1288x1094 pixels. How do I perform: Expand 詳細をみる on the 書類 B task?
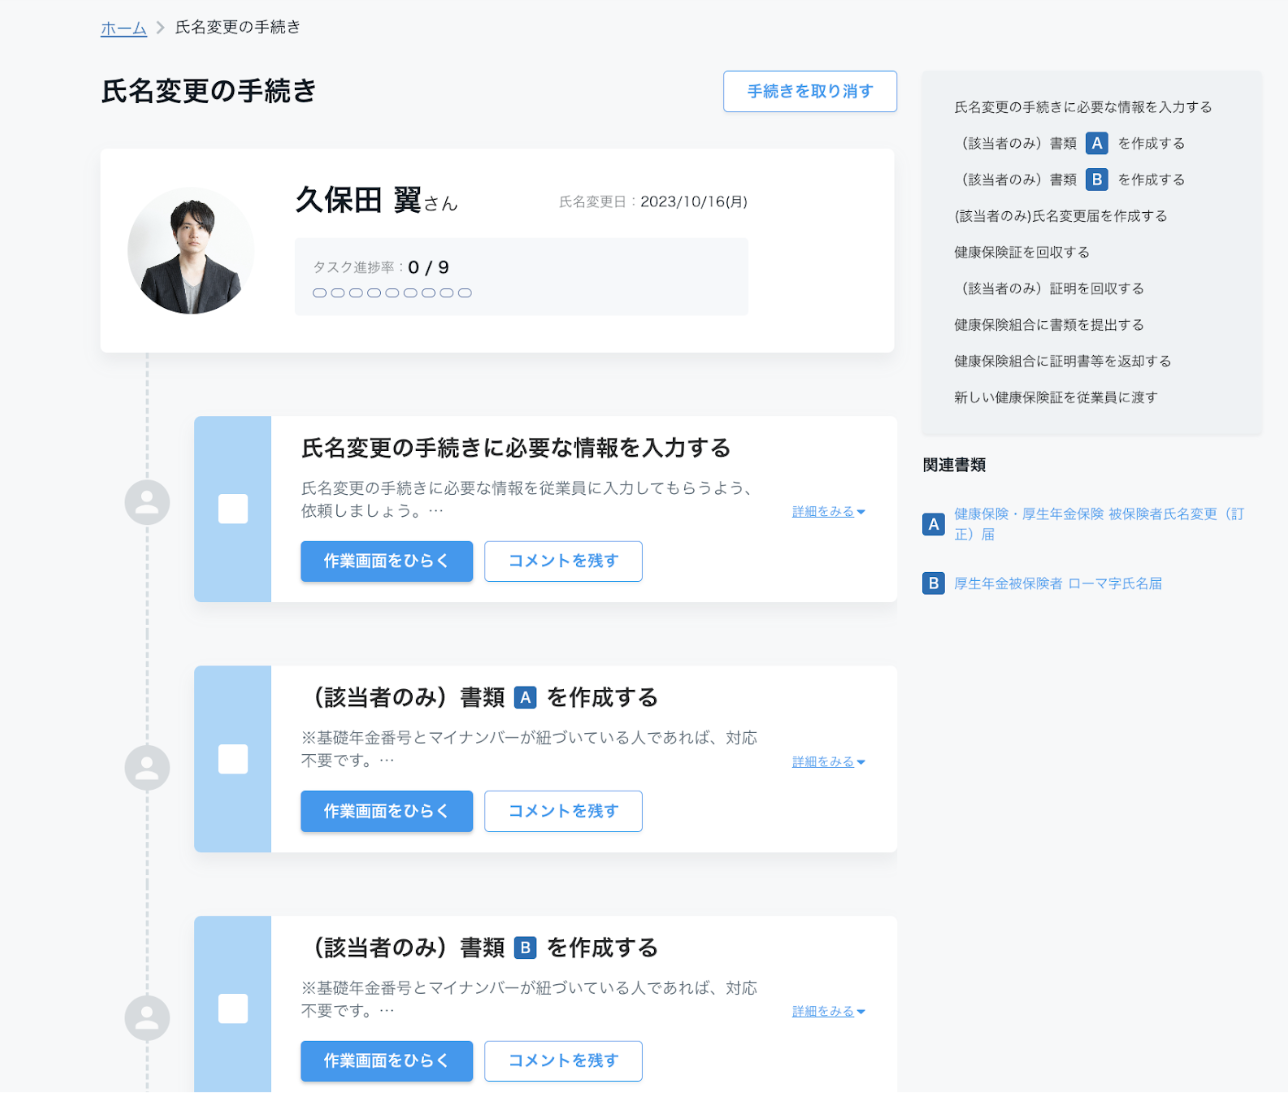(x=829, y=1012)
